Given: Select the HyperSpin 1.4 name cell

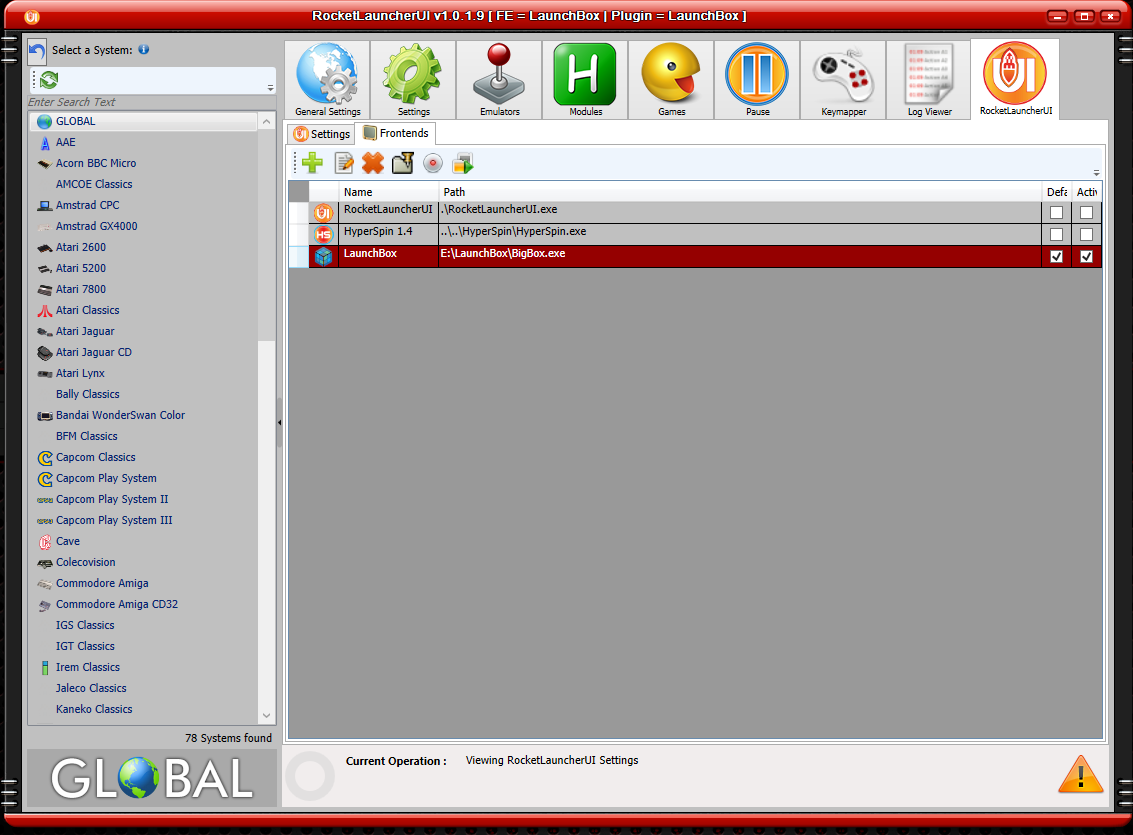Looking at the screenshot, I should coord(389,234).
